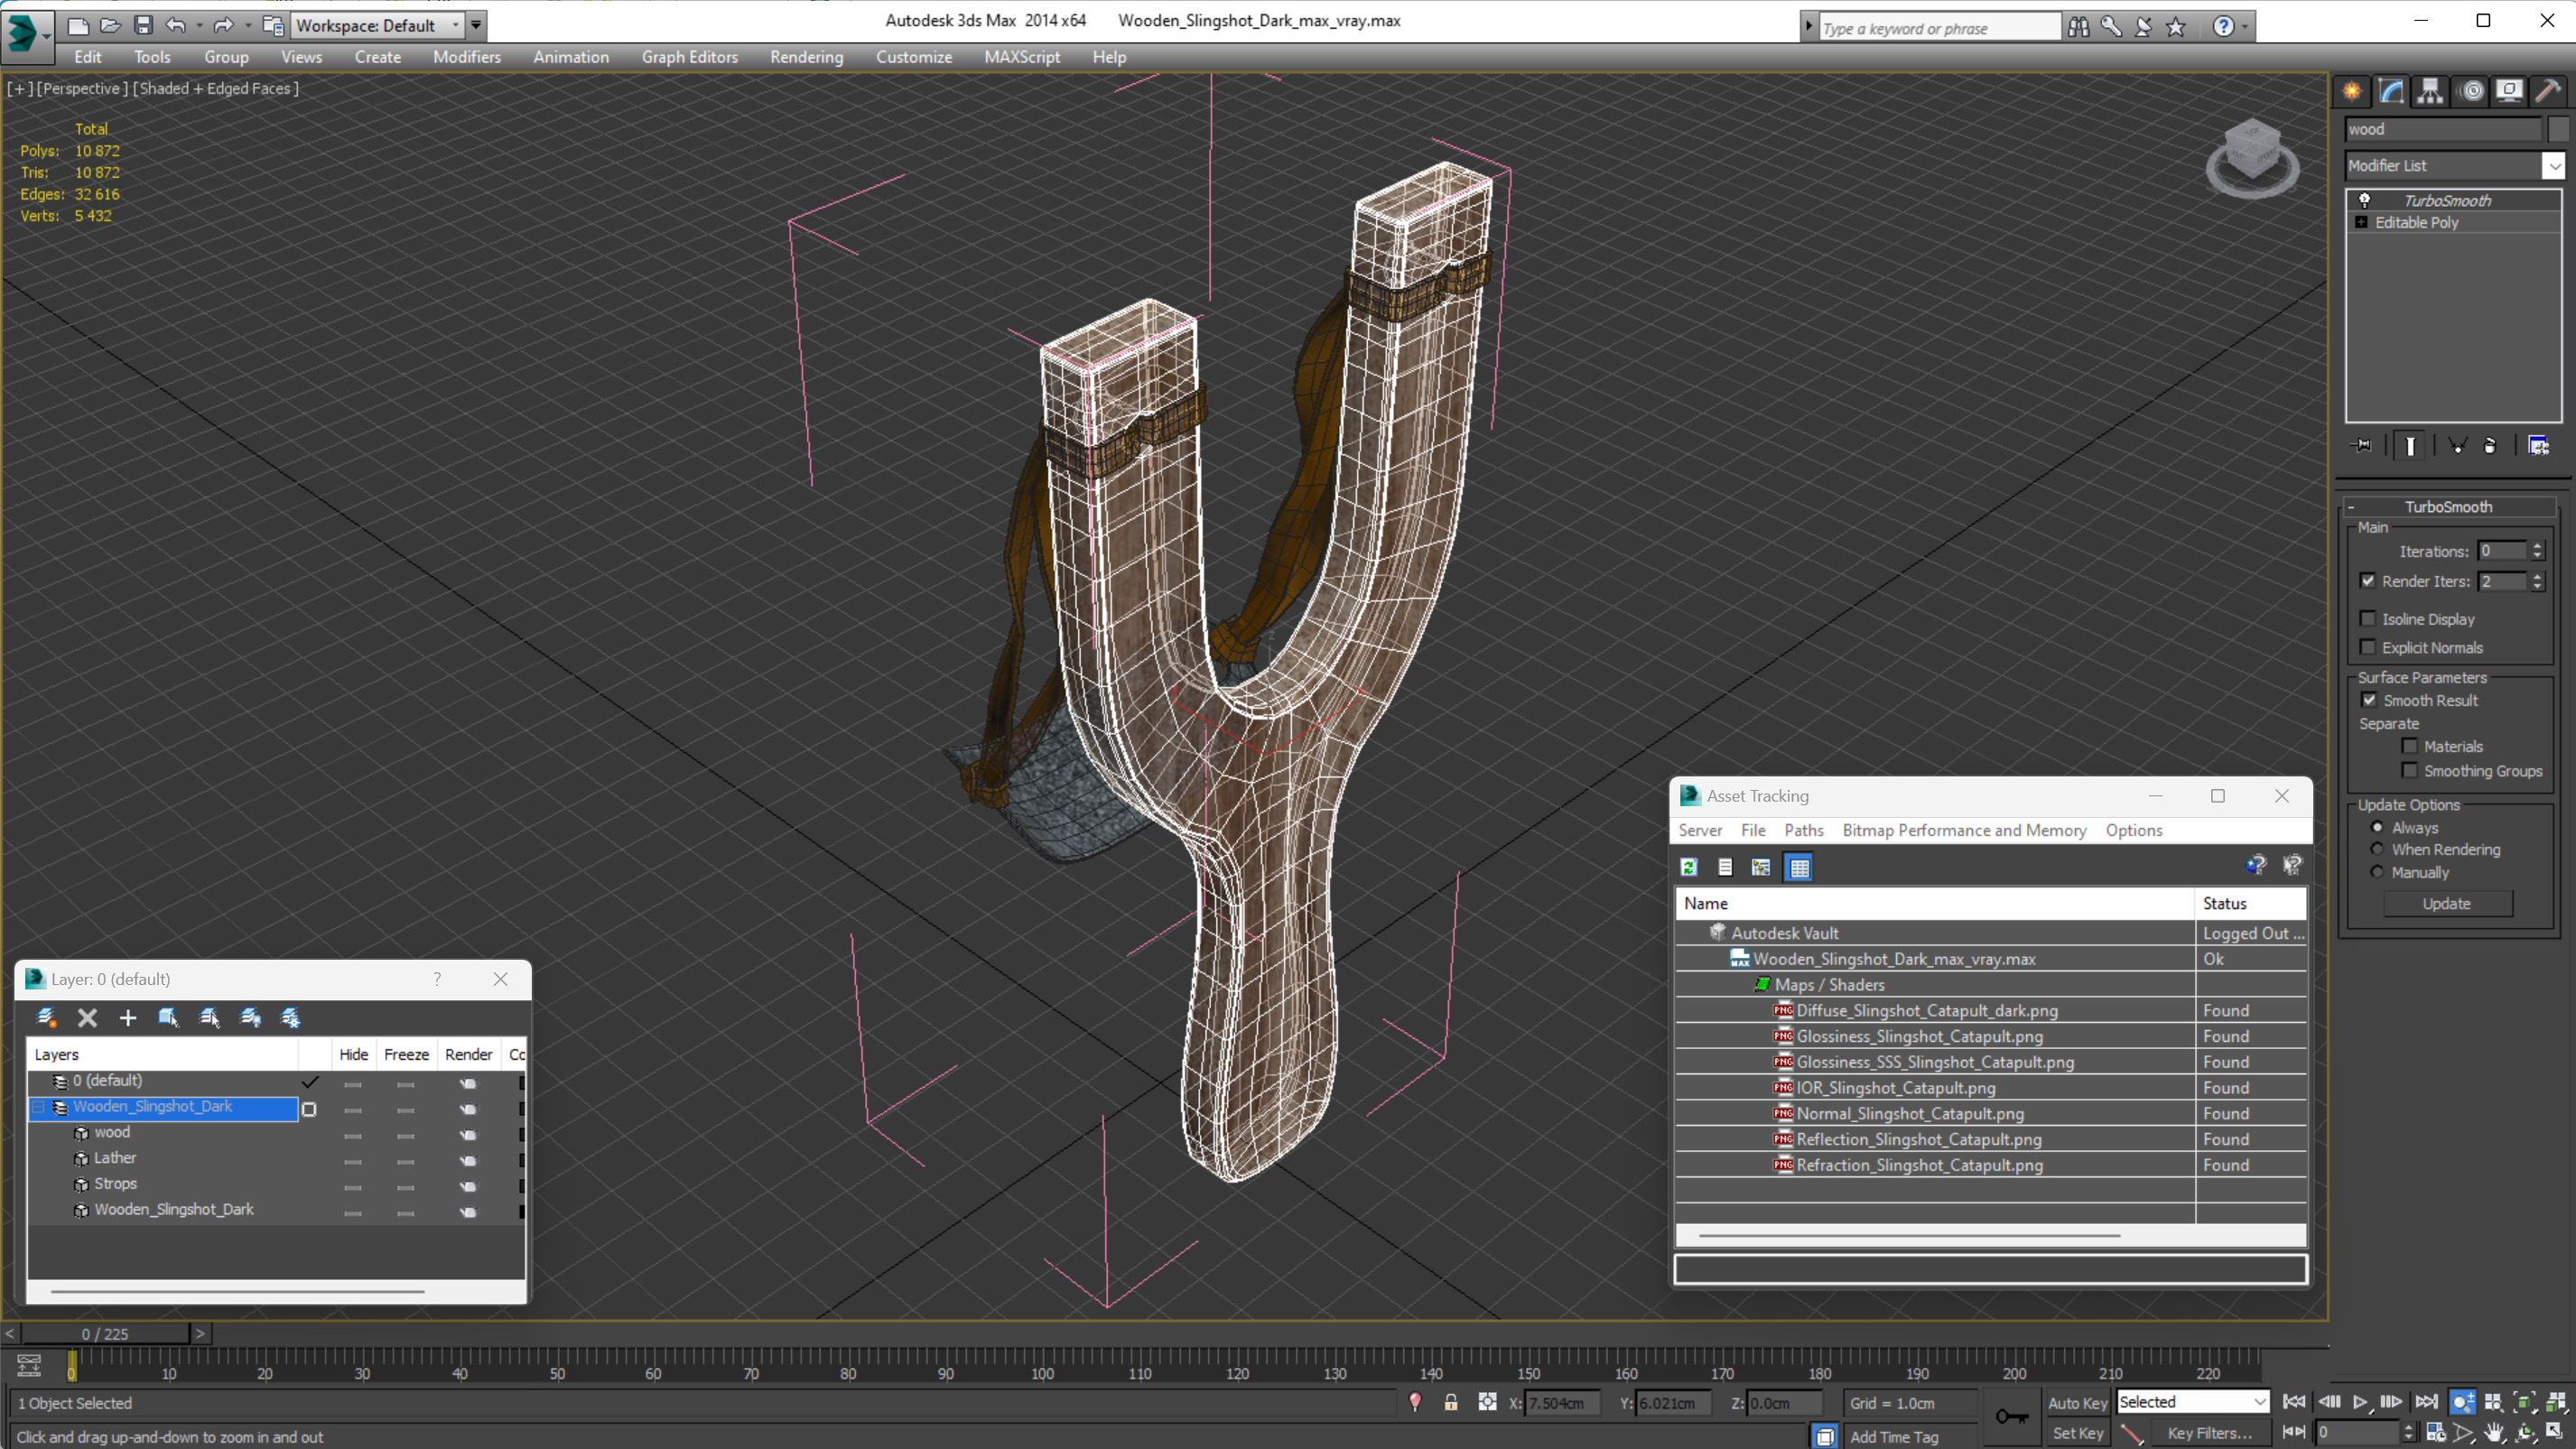Open the Display command panel tab
The image size is (2576, 1449).
click(x=2509, y=91)
